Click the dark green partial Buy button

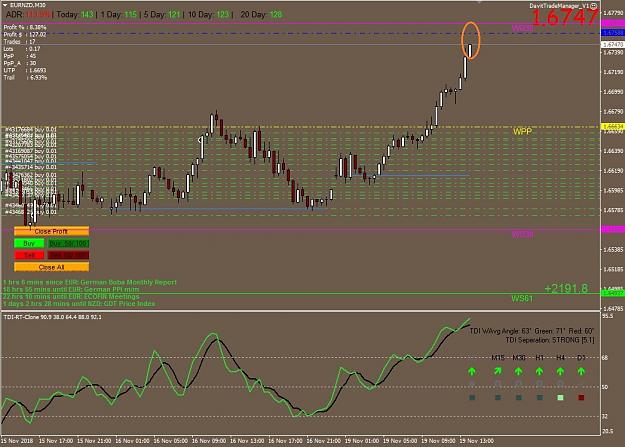[x=69, y=243]
